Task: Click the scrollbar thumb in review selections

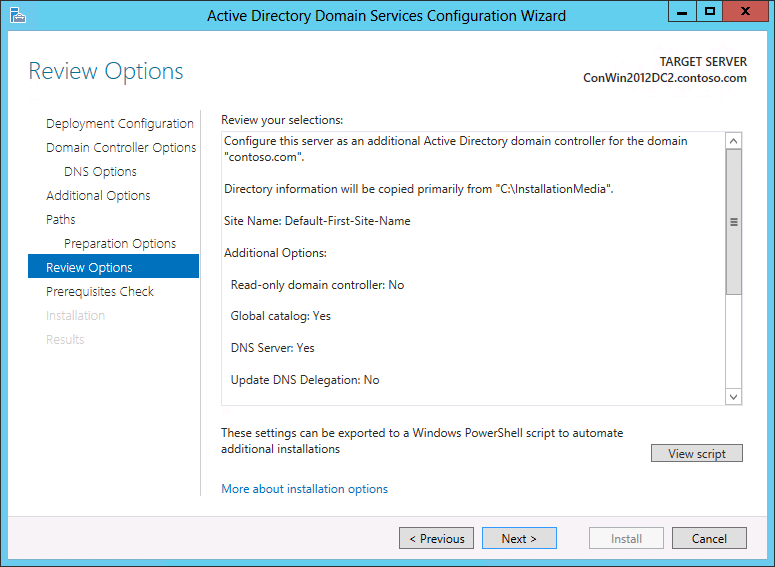Action: 733,222
